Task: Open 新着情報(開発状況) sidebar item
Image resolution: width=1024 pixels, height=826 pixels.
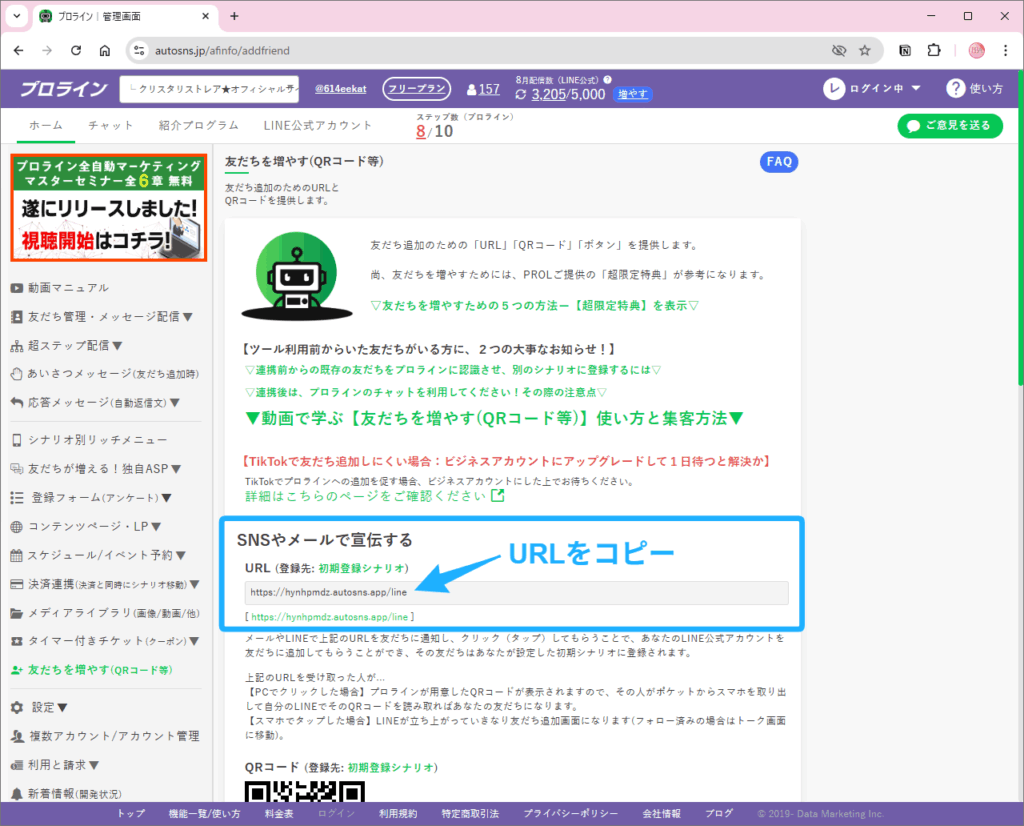Action: pos(66,793)
